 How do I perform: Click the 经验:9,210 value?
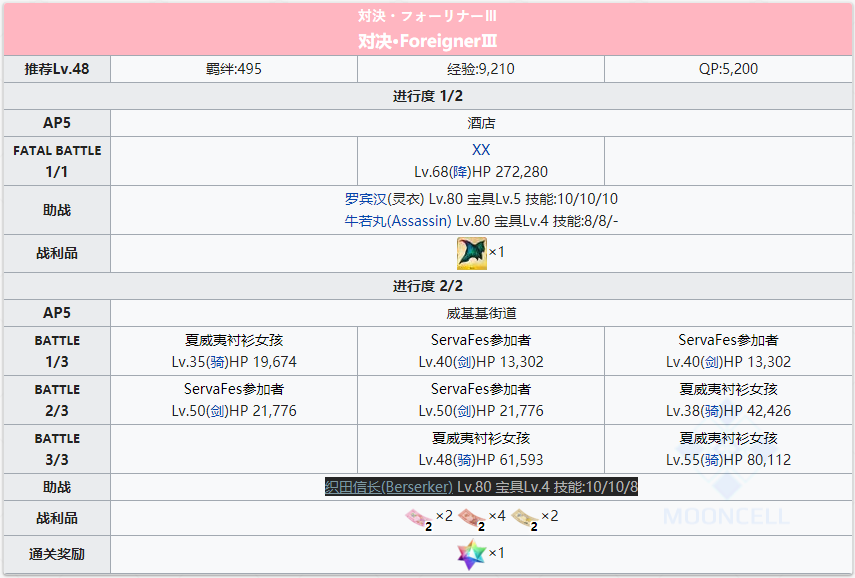click(481, 69)
